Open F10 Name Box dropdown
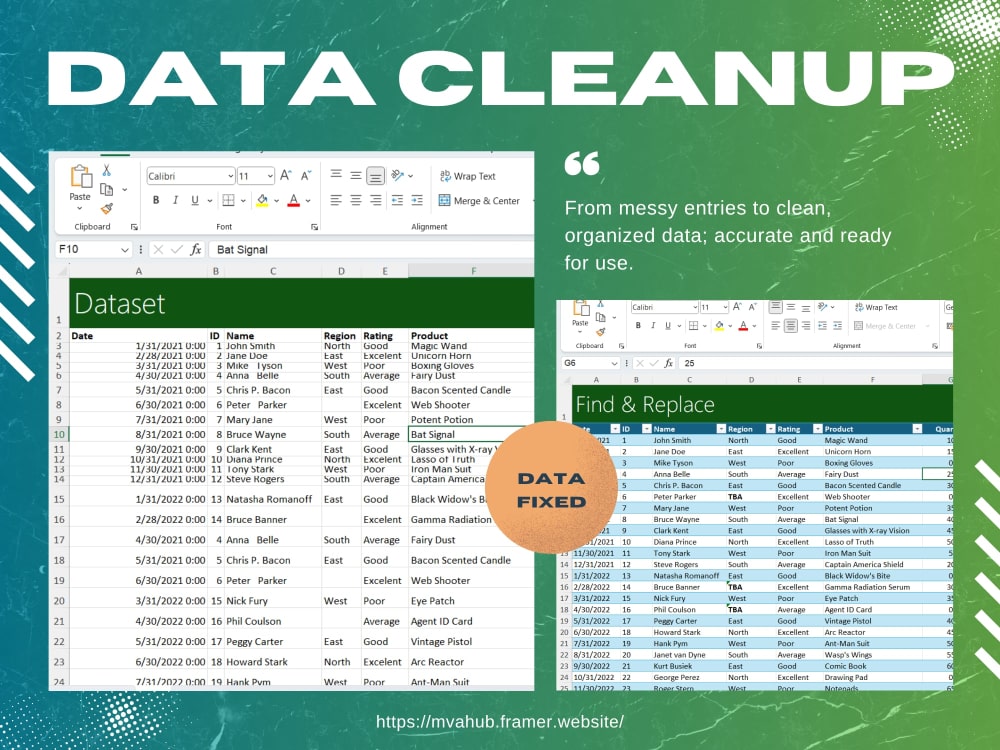Viewport: 1000px width, 750px height. pyautogui.click(x=125, y=249)
